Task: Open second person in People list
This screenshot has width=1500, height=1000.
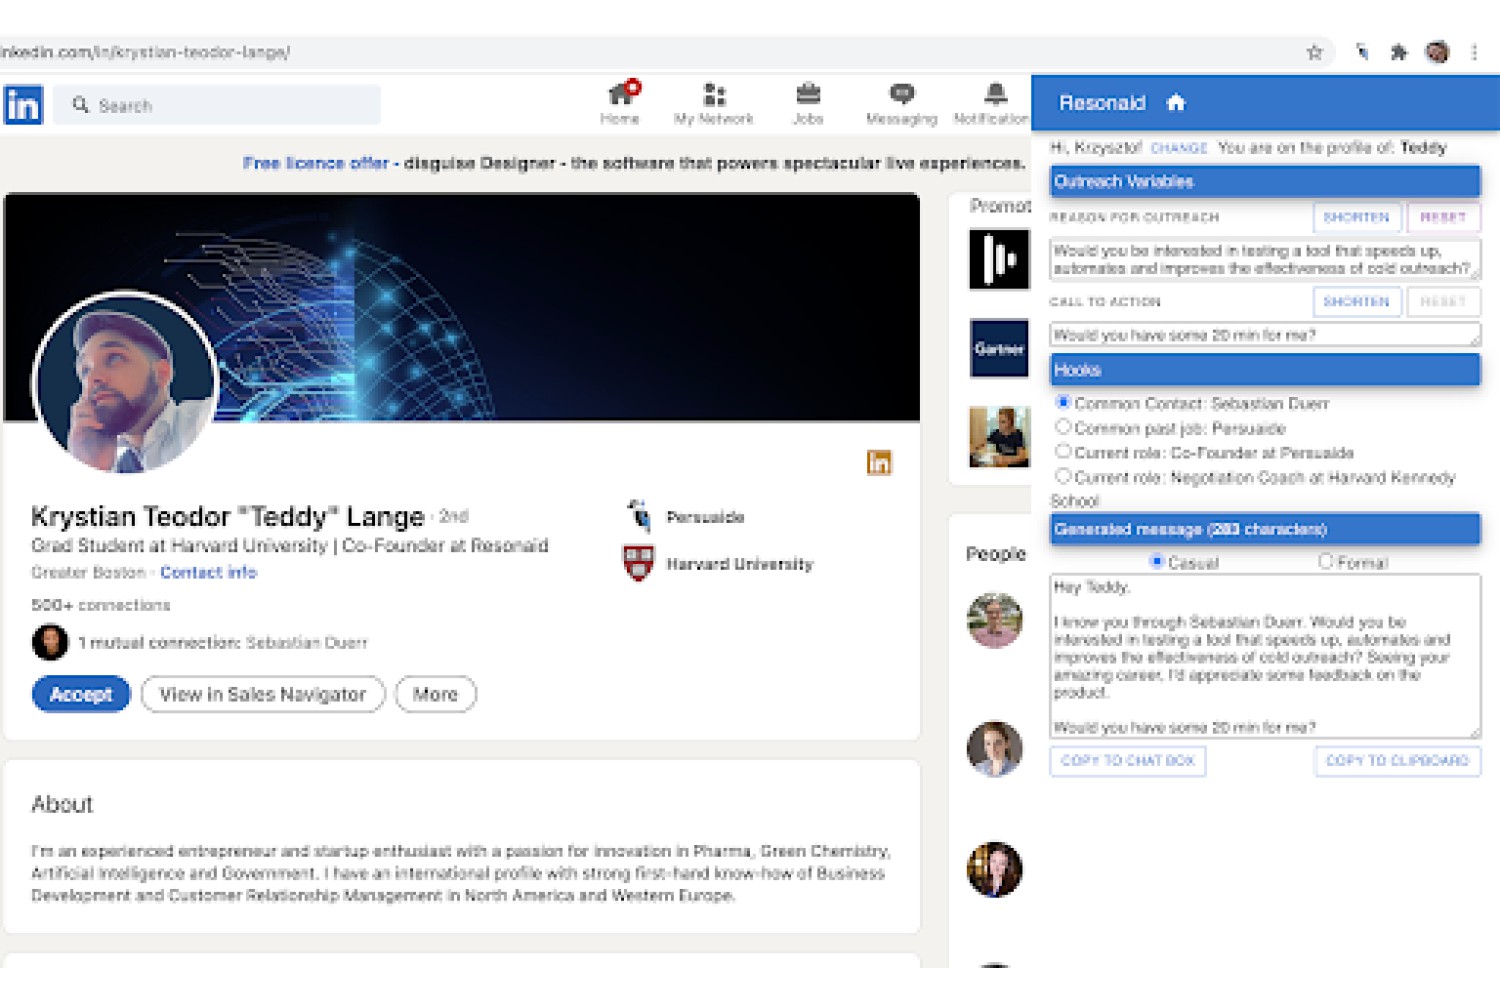Action: pos(995,748)
